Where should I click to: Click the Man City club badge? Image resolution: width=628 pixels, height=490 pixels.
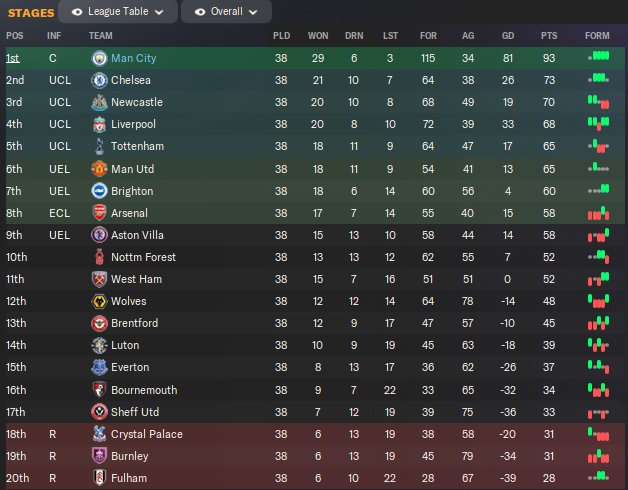[x=99, y=58]
